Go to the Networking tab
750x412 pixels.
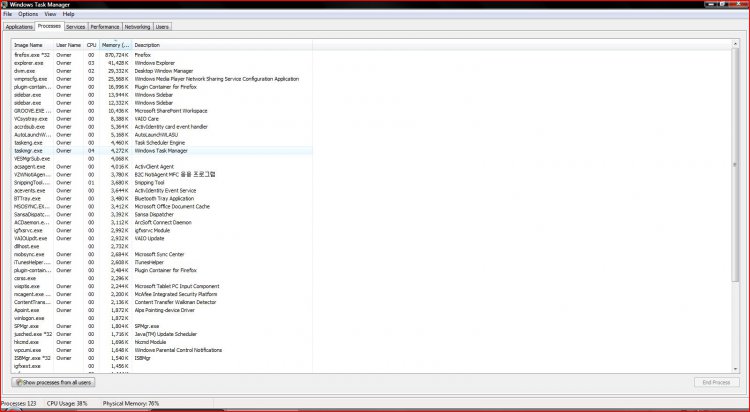coord(137,27)
